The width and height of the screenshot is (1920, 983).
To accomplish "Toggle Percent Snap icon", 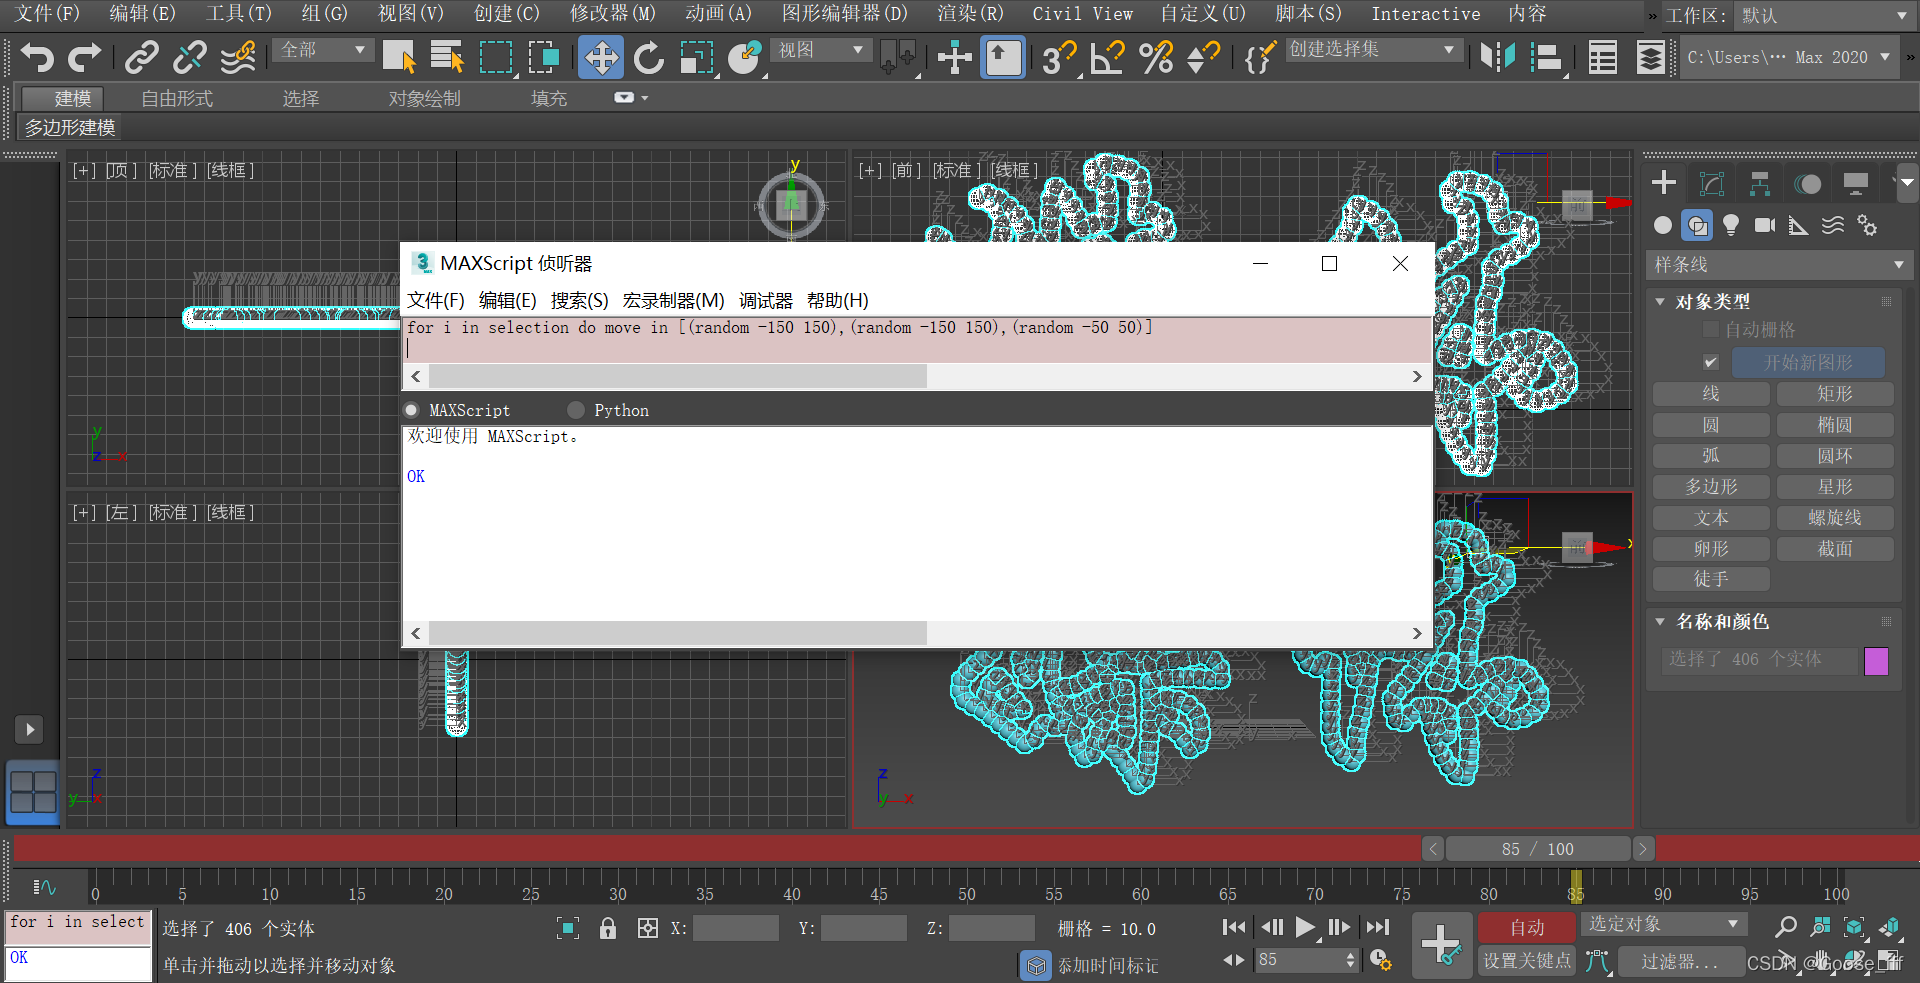I will coord(1156,58).
